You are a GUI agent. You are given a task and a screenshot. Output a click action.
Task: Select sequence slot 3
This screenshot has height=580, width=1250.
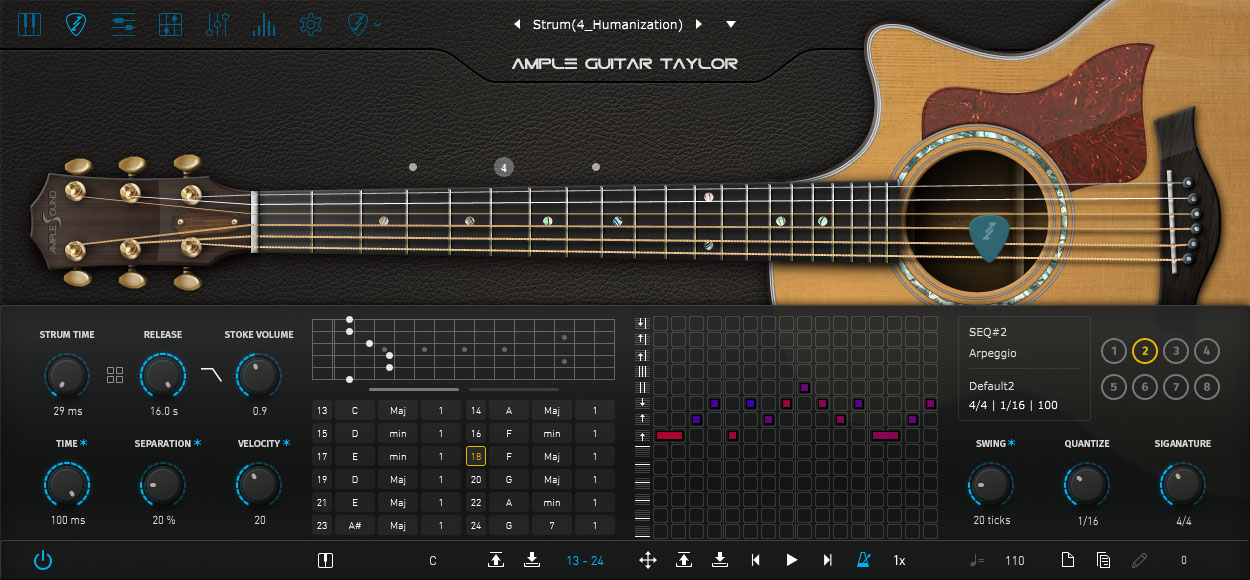[x=1176, y=351]
